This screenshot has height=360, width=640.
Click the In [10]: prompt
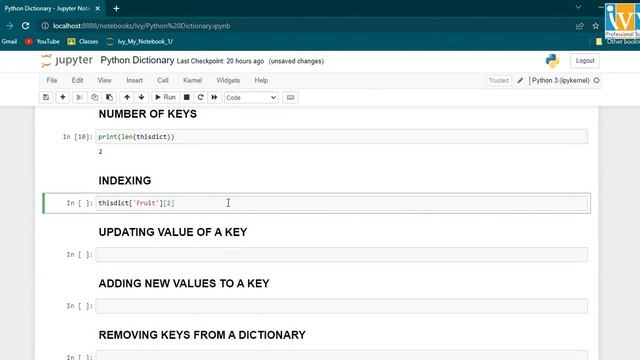click(78, 137)
